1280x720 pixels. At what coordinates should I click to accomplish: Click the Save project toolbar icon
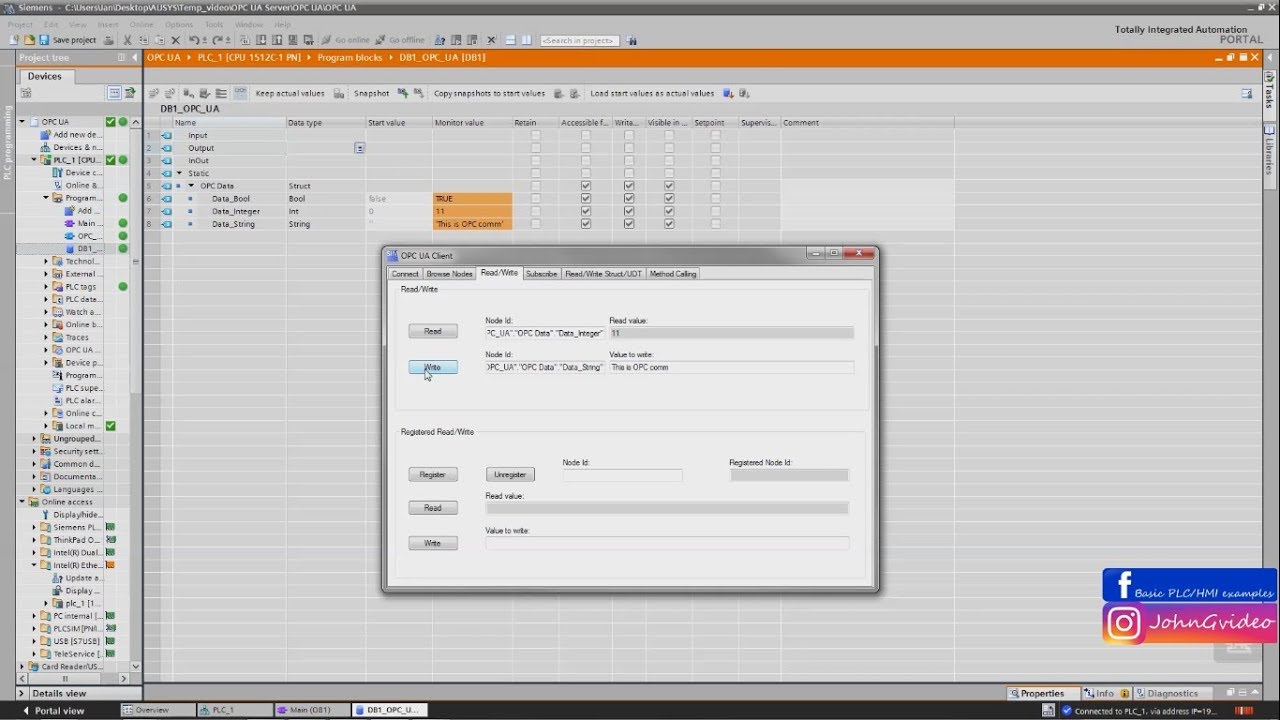[46, 40]
